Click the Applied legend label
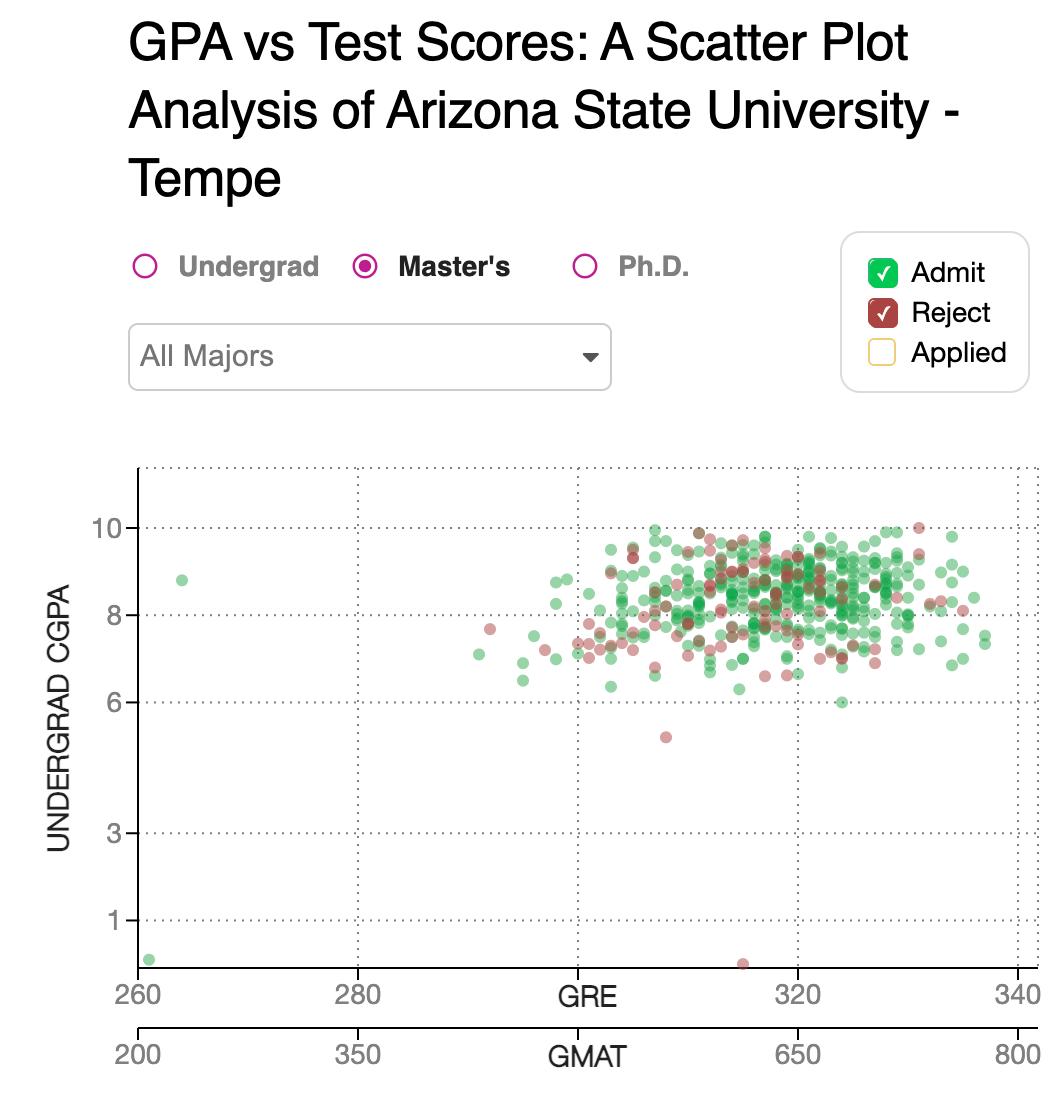1060x1096 pixels. click(958, 352)
